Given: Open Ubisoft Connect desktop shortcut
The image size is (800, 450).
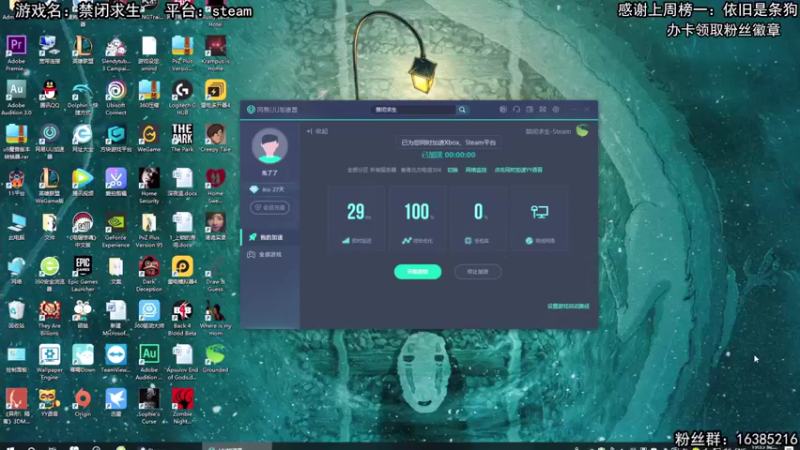Looking at the screenshot, I should point(116,97).
